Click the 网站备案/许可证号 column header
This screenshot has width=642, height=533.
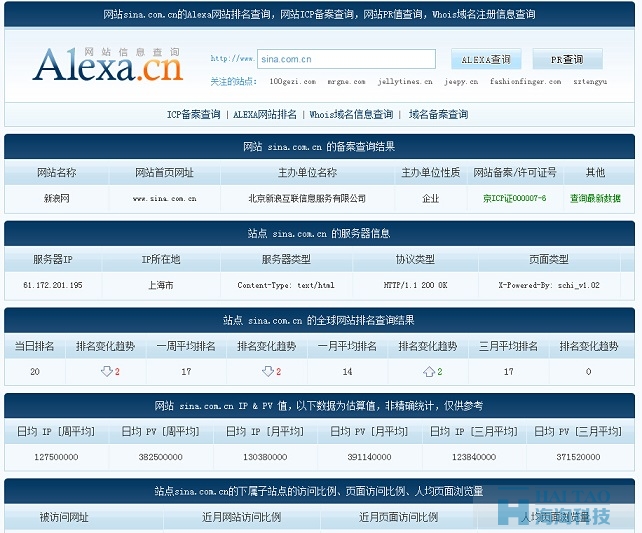[515, 172]
